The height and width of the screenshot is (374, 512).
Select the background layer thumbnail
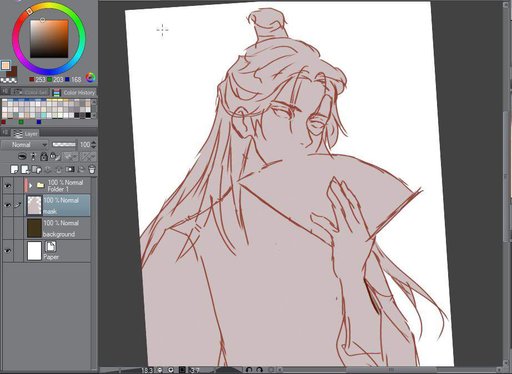coord(34,228)
